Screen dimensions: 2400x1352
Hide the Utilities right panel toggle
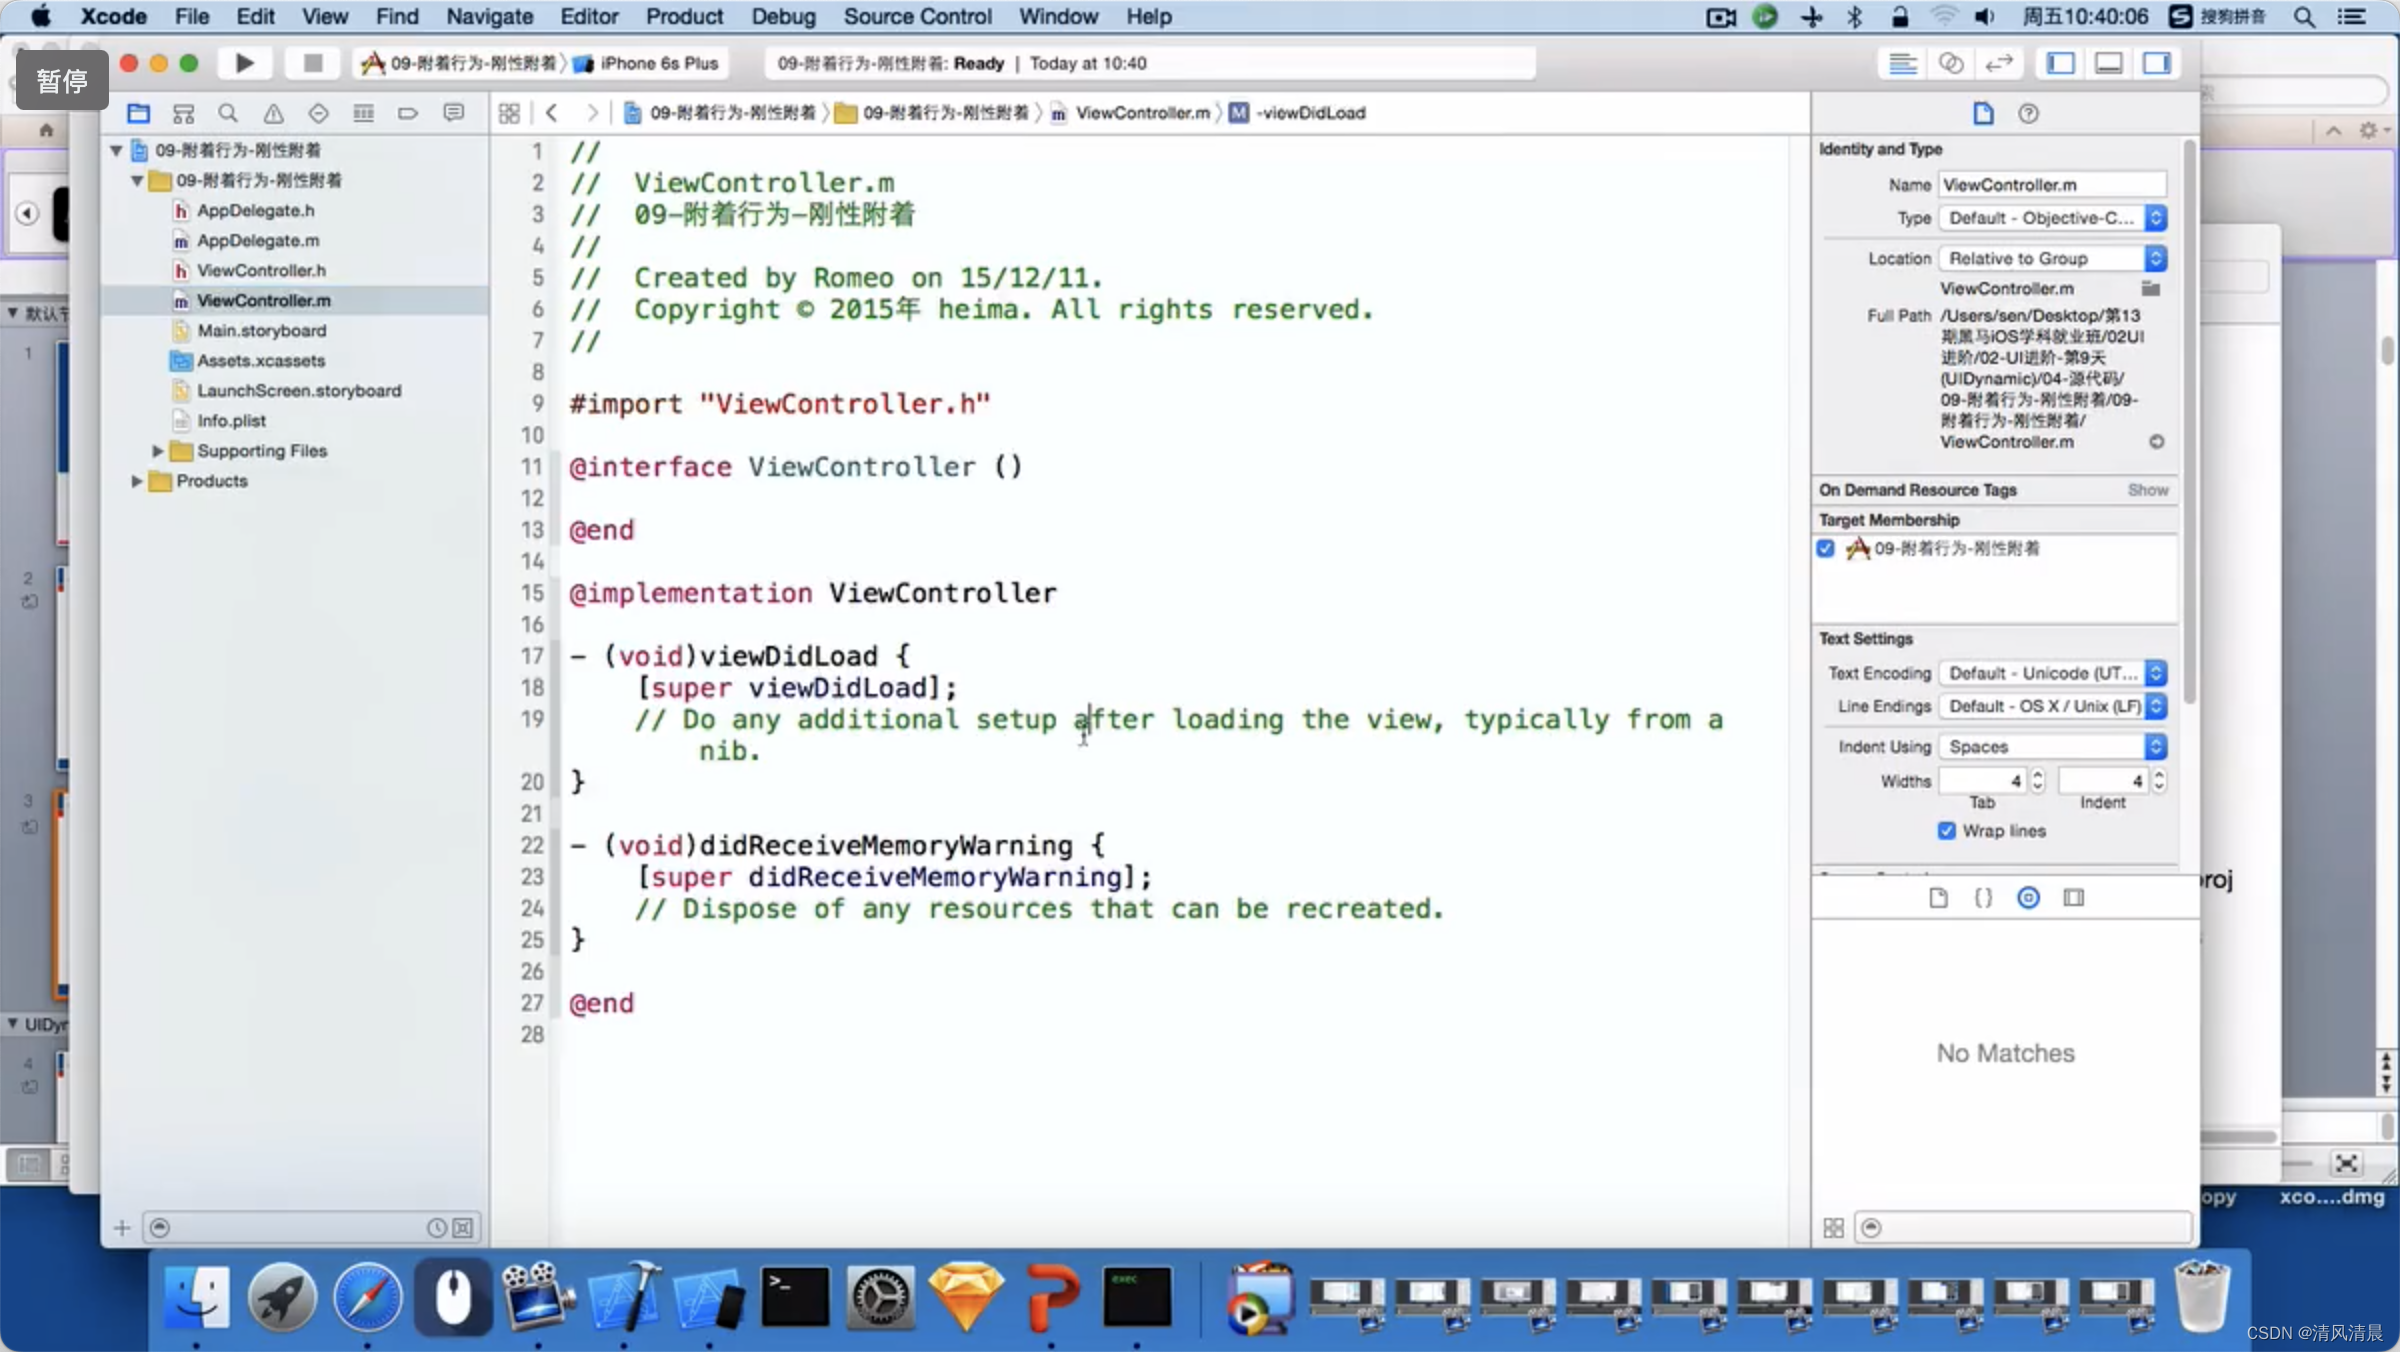2156,63
